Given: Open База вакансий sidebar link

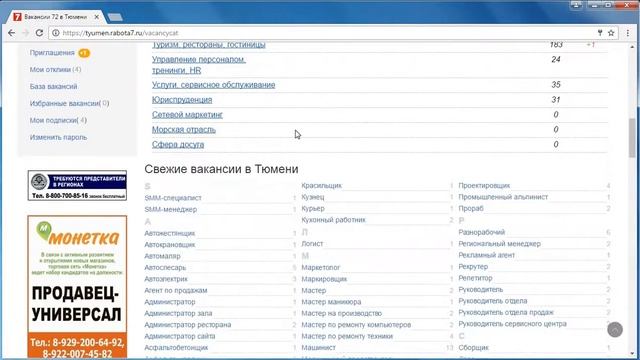Looking at the screenshot, I should pyautogui.click(x=53, y=87).
